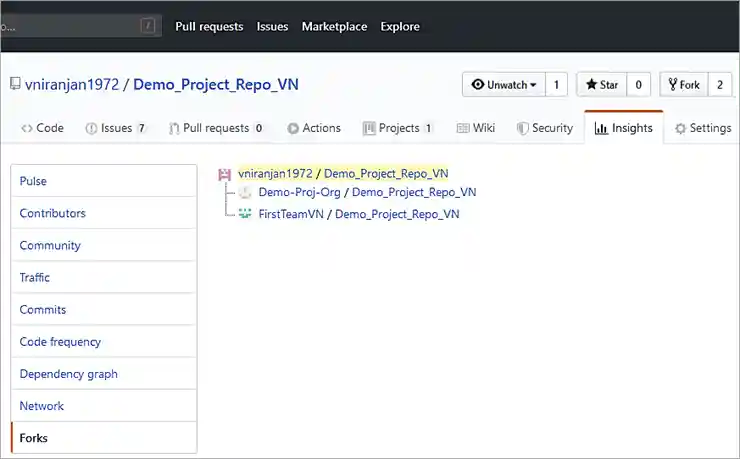The width and height of the screenshot is (740, 460).
Task: Open Contributors in Insights sidebar
Action: click(104, 213)
